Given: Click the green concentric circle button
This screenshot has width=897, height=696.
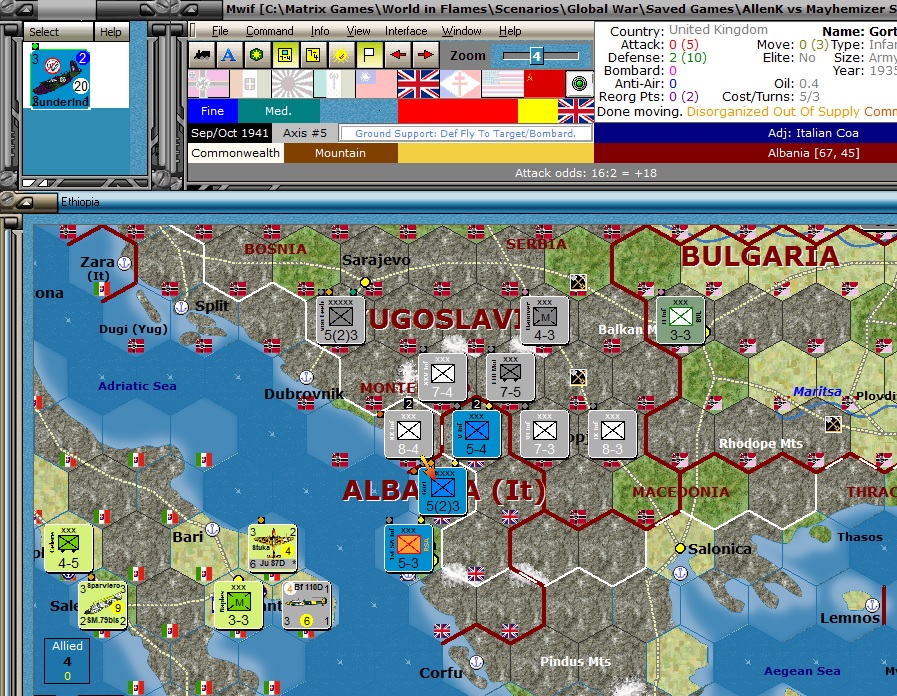Looking at the screenshot, I should point(580,84).
